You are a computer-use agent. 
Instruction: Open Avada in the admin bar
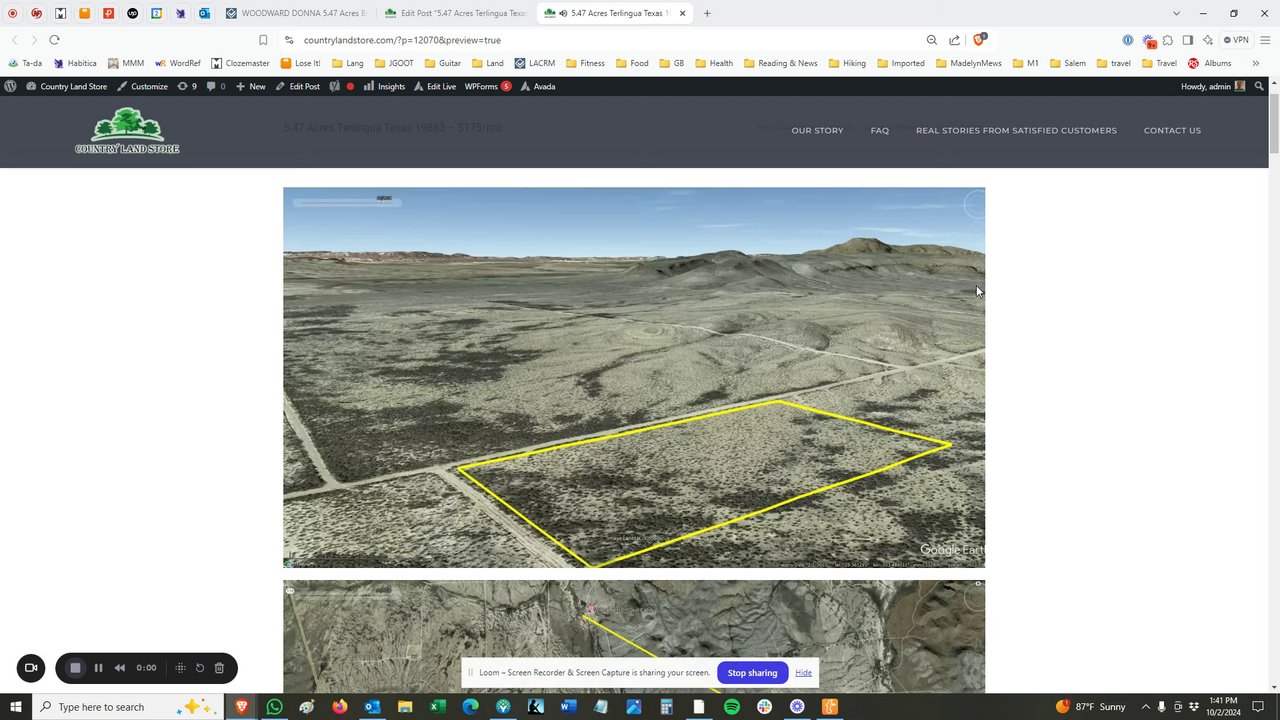[x=538, y=86]
